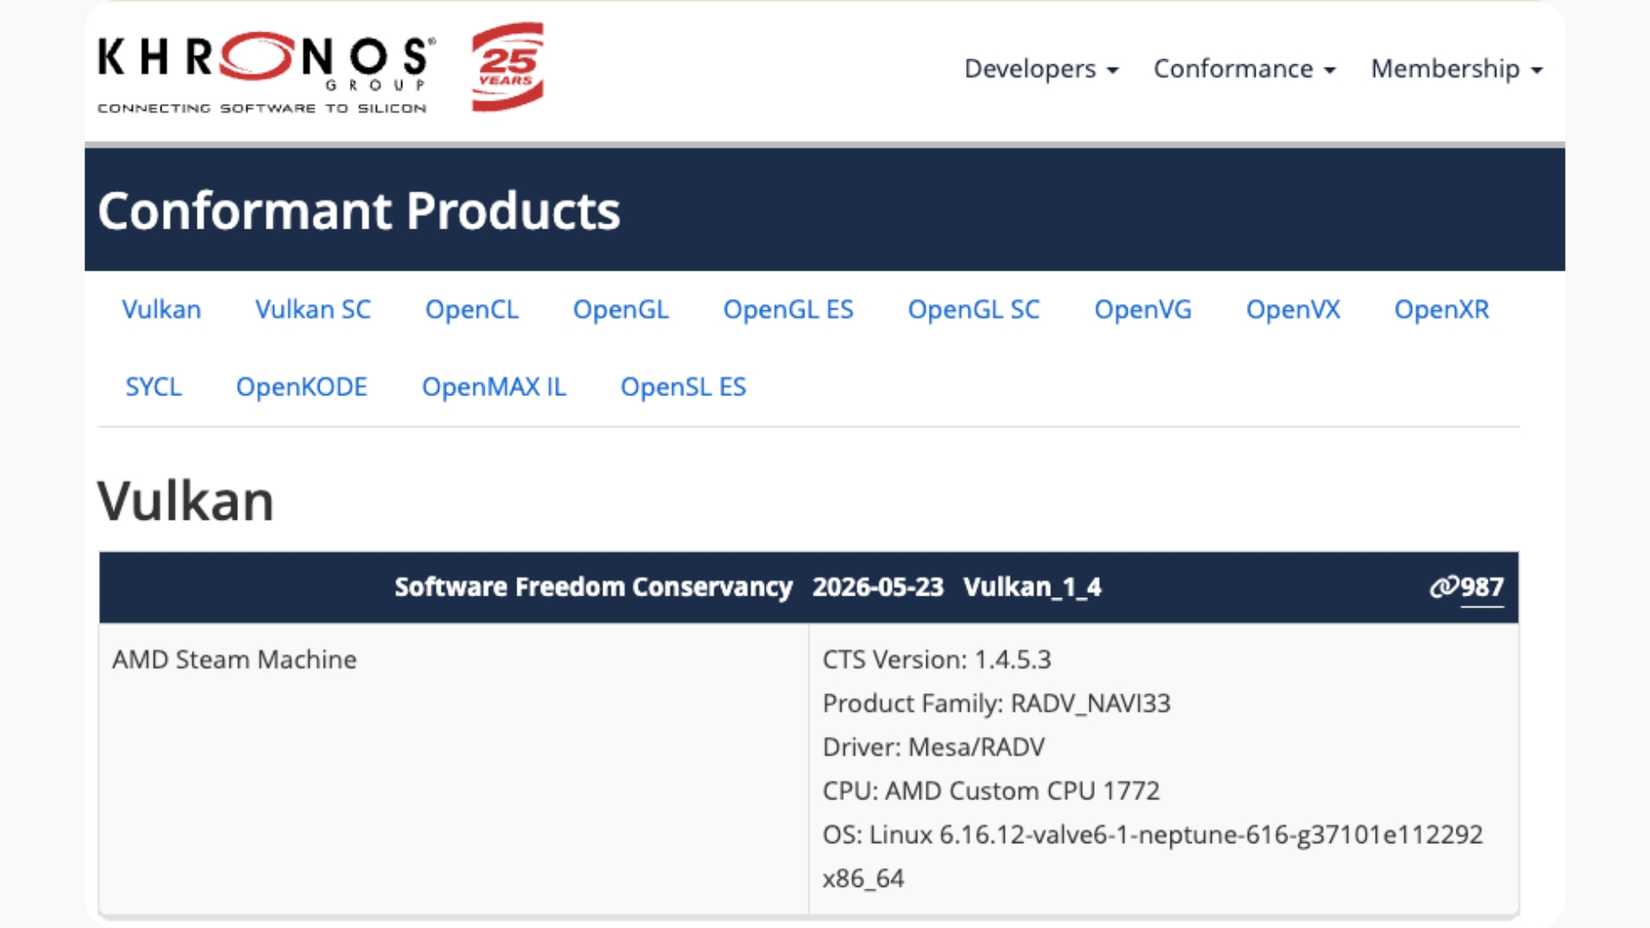Open the Developers dropdown menu

pyautogui.click(x=1041, y=69)
